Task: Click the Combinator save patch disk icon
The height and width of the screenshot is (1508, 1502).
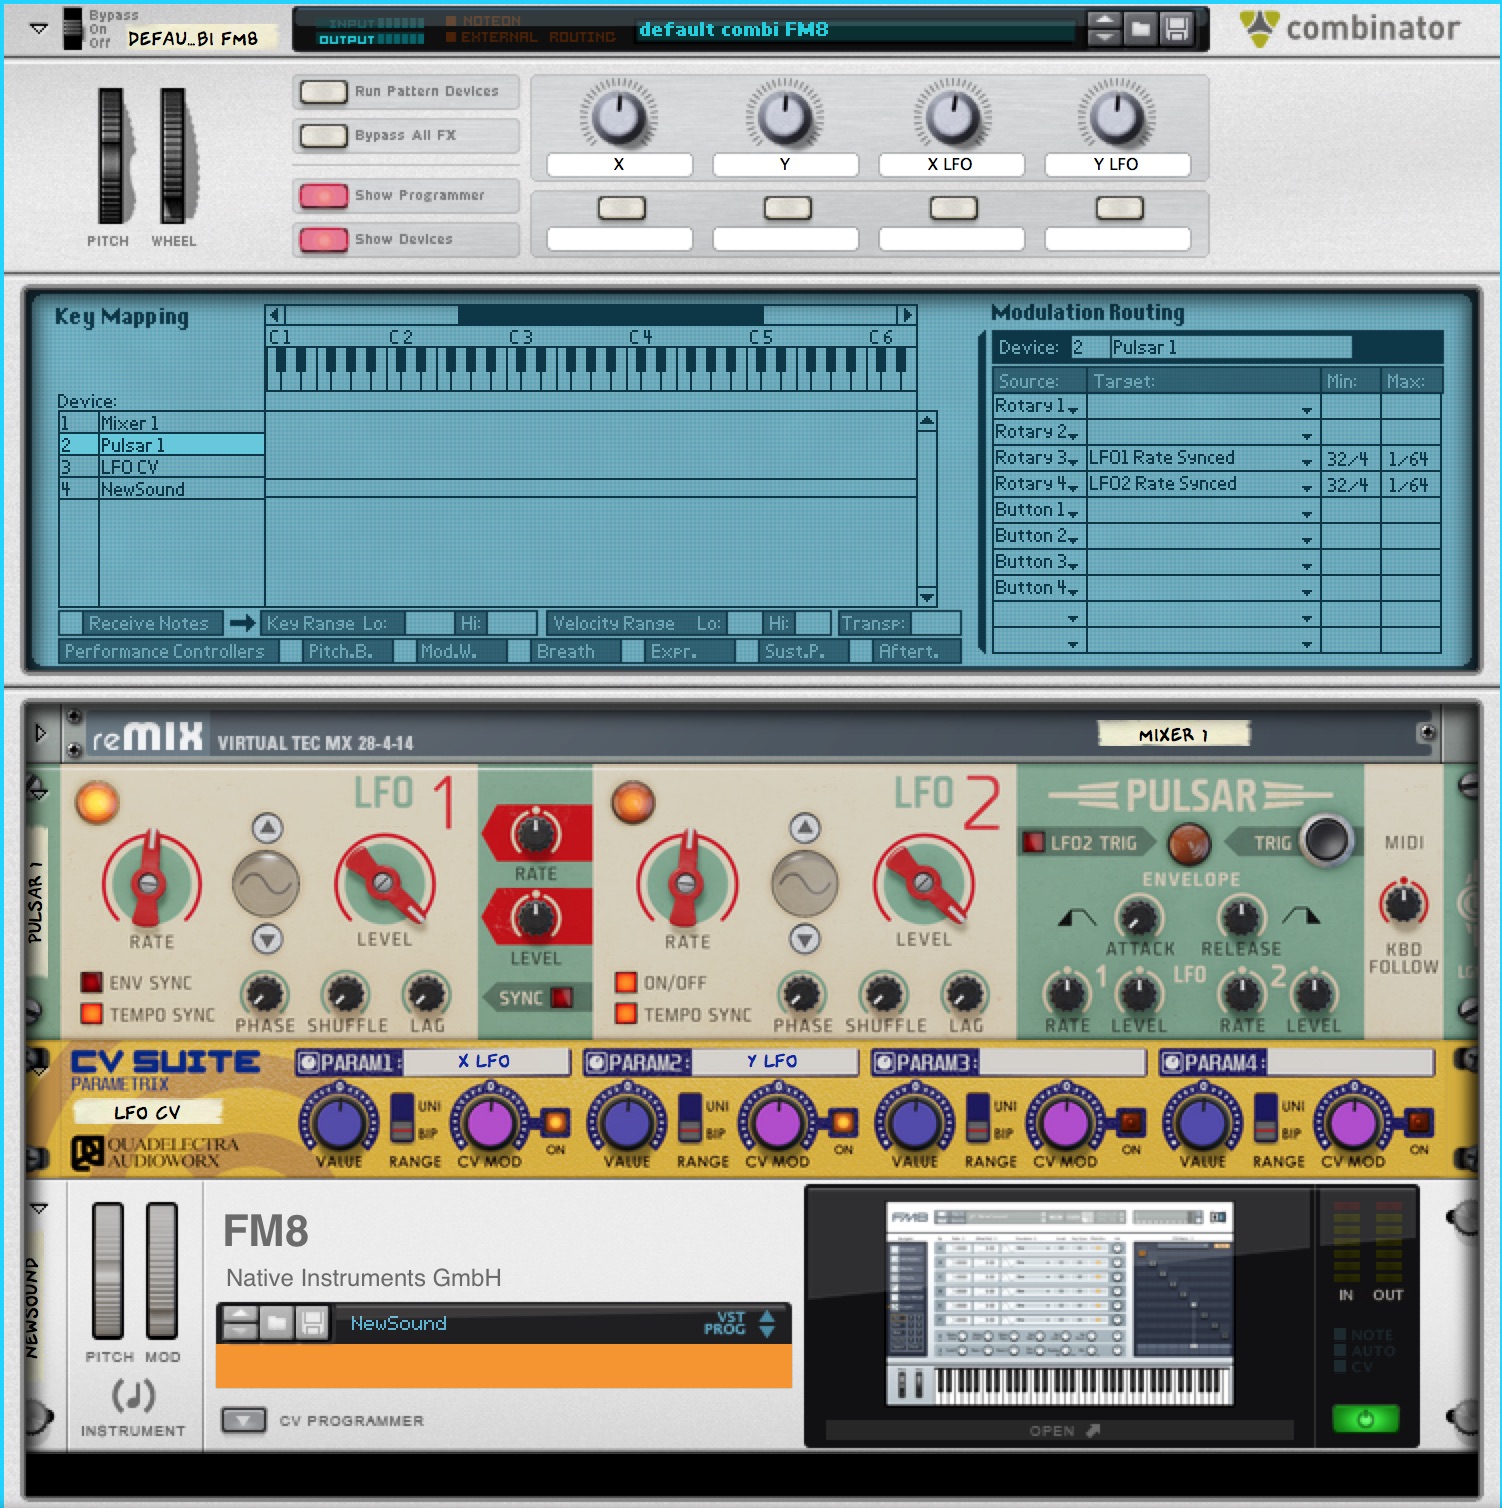Action: tap(1177, 29)
